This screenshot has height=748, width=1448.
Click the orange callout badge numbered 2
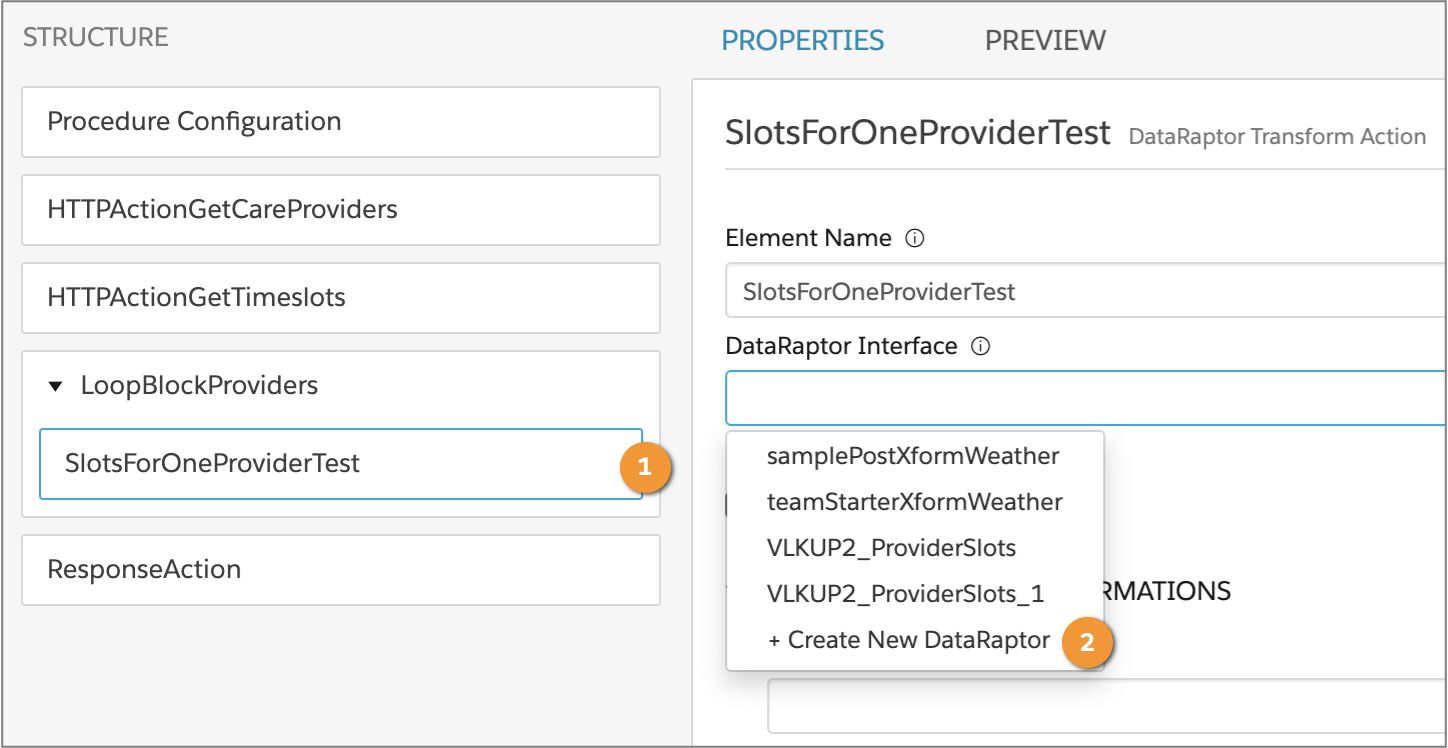click(1090, 644)
